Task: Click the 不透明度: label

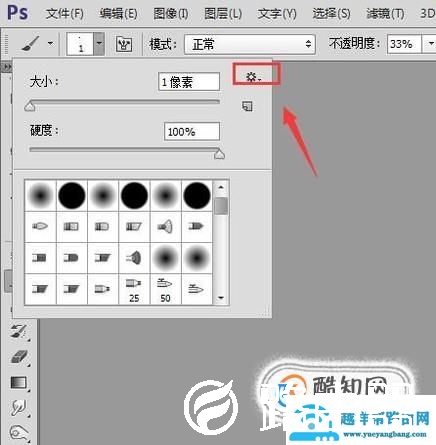Action: point(355,43)
